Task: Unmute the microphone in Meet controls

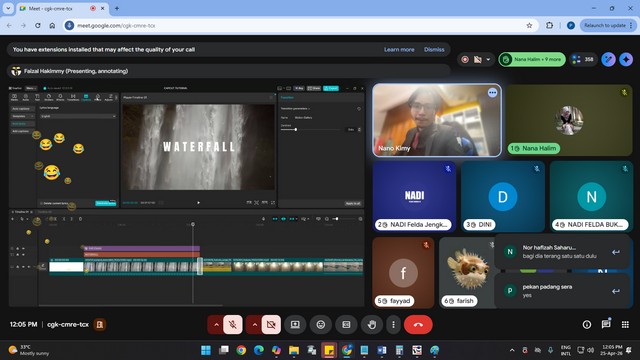Action: [x=233, y=324]
